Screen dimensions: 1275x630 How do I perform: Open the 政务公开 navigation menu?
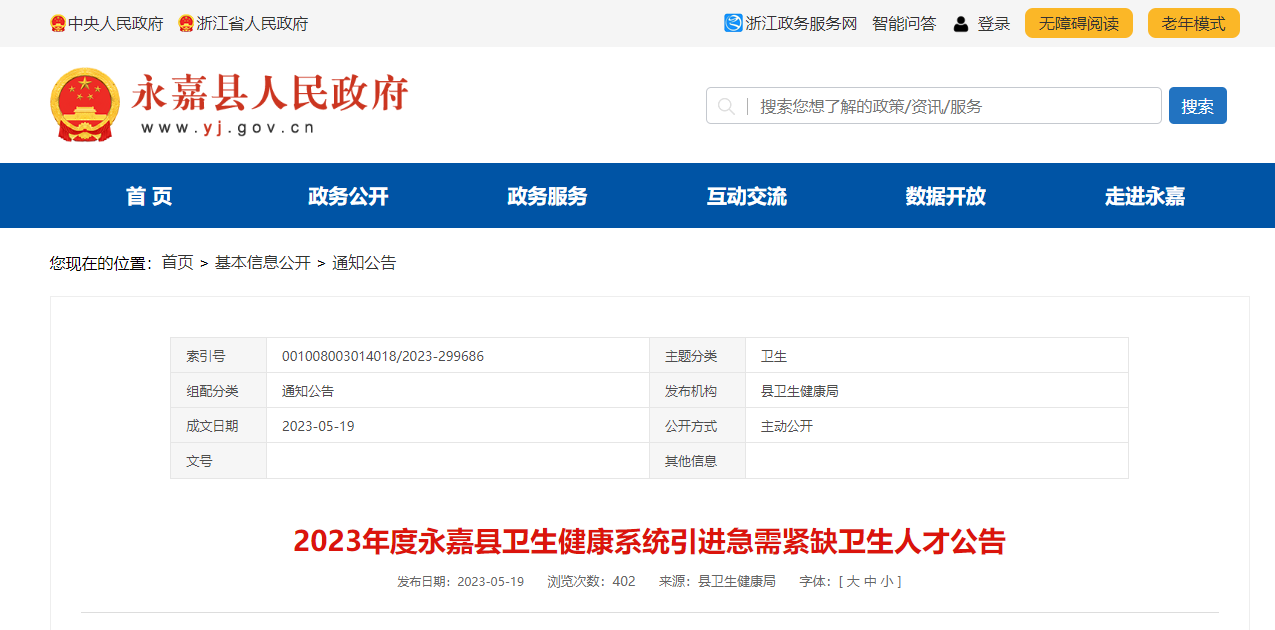click(348, 196)
